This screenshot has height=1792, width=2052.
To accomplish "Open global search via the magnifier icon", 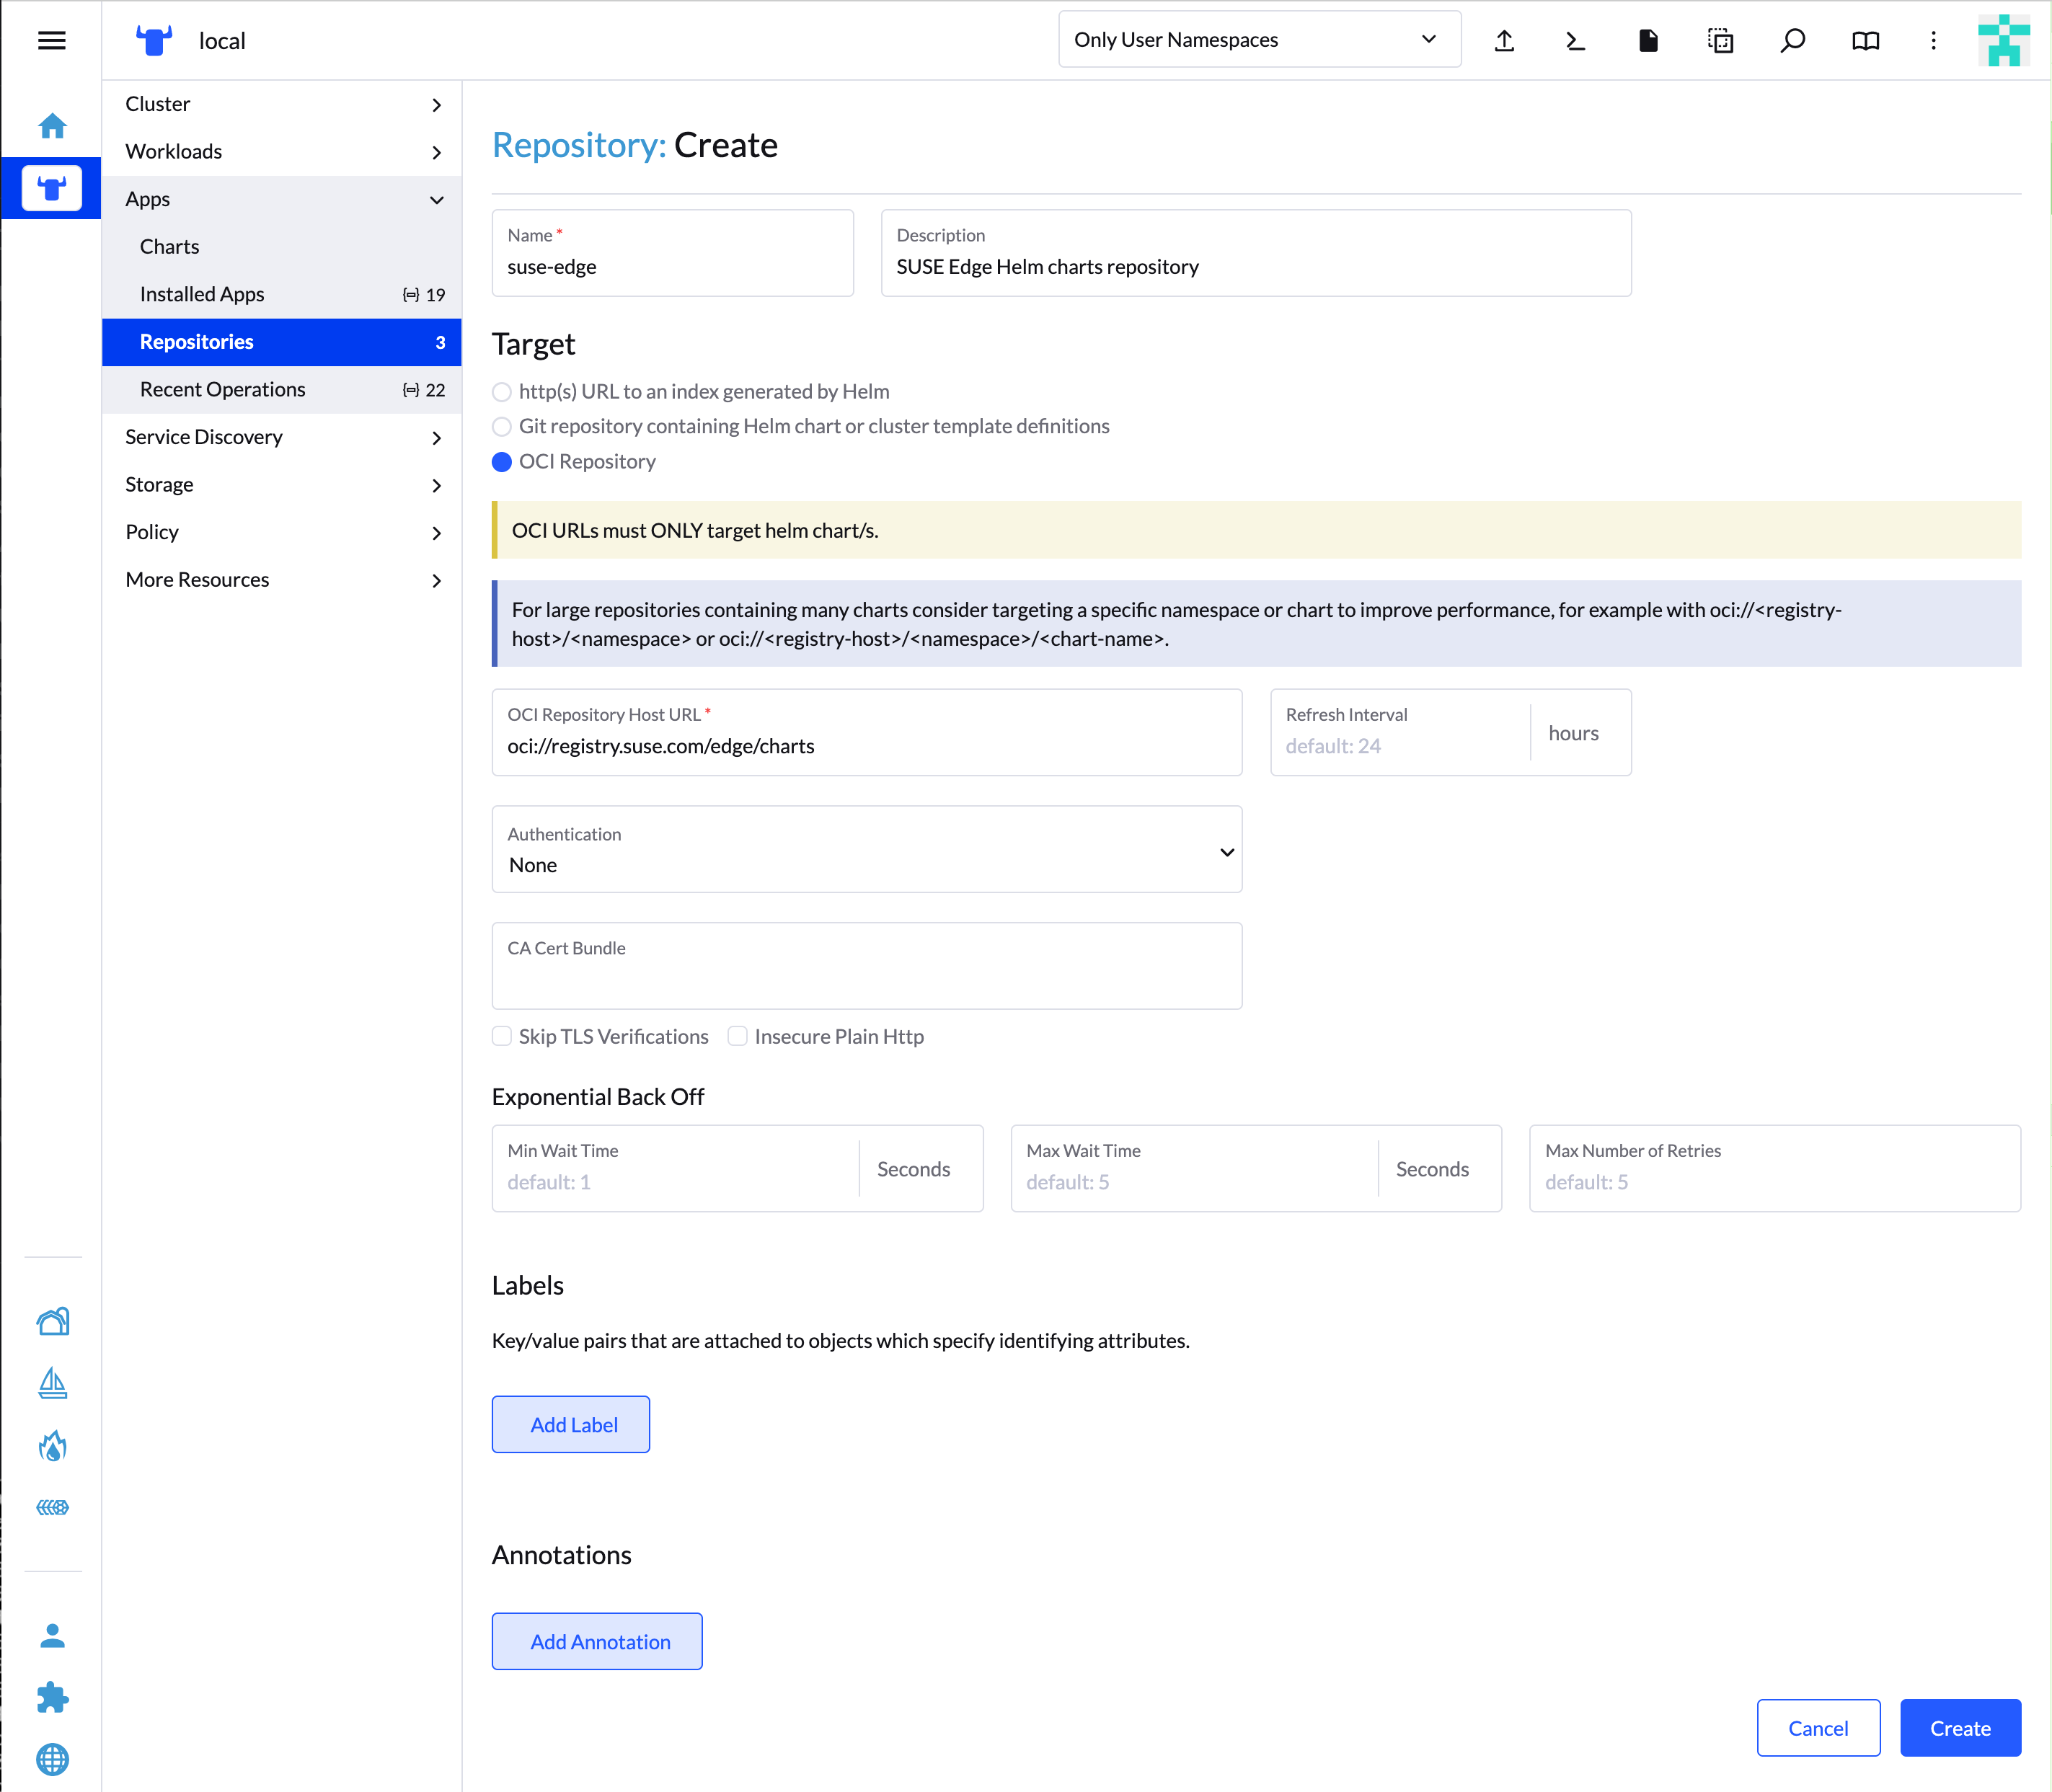I will 1793,40.
